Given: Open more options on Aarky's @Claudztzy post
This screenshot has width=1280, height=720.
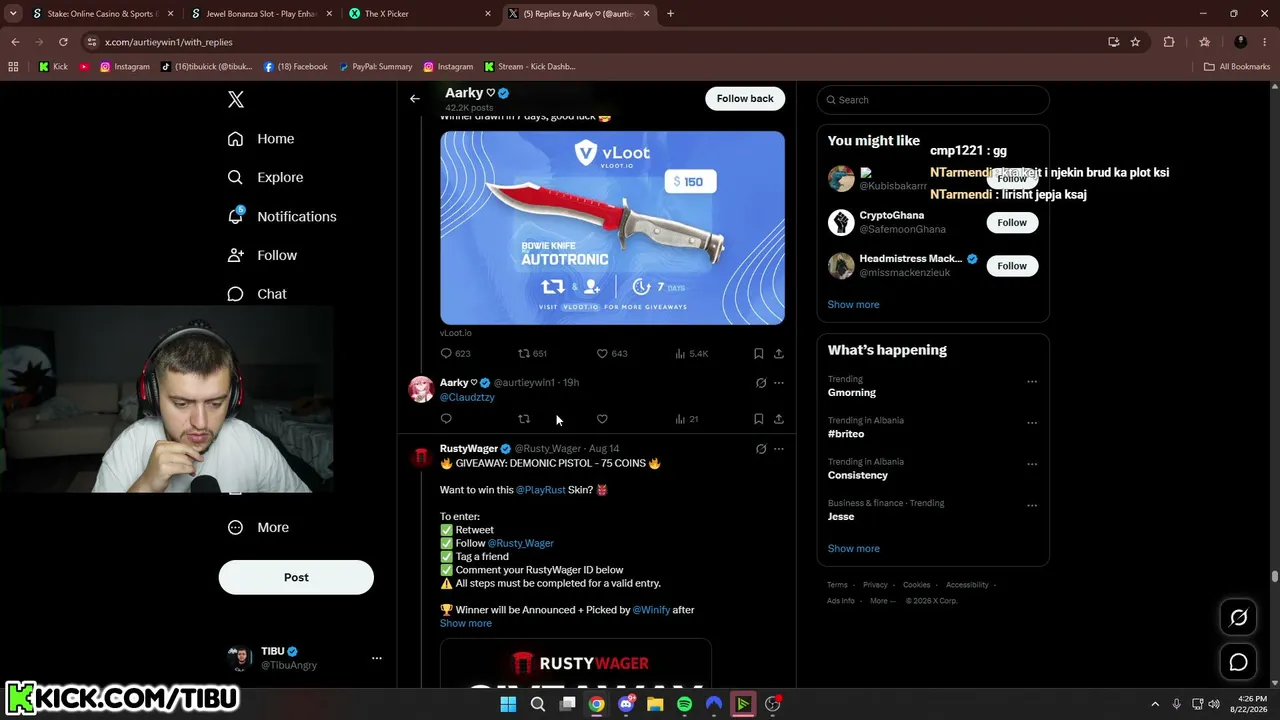Looking at the screenshot, I should [779, 383].
